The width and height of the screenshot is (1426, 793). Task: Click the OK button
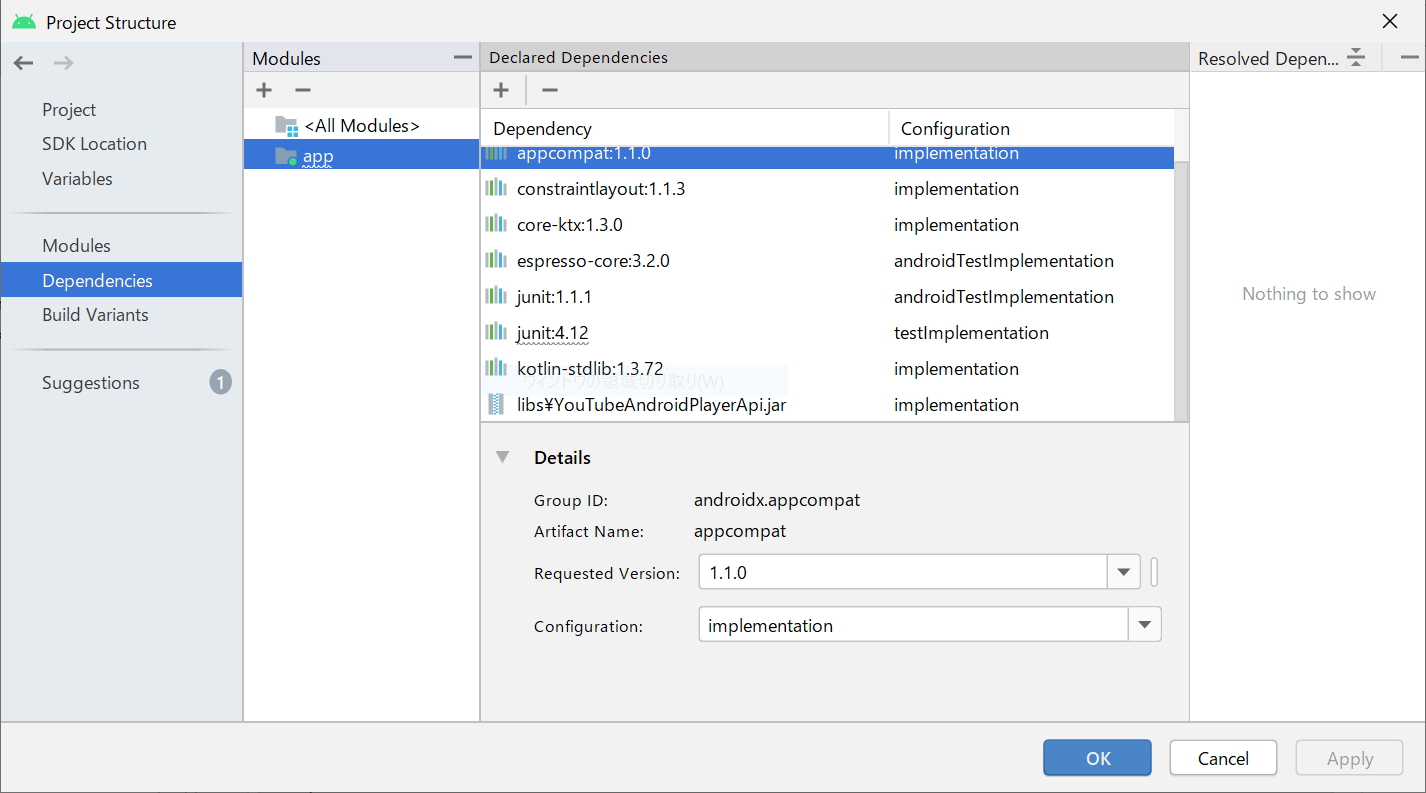pyautogui.click(x=1097, y=758)
